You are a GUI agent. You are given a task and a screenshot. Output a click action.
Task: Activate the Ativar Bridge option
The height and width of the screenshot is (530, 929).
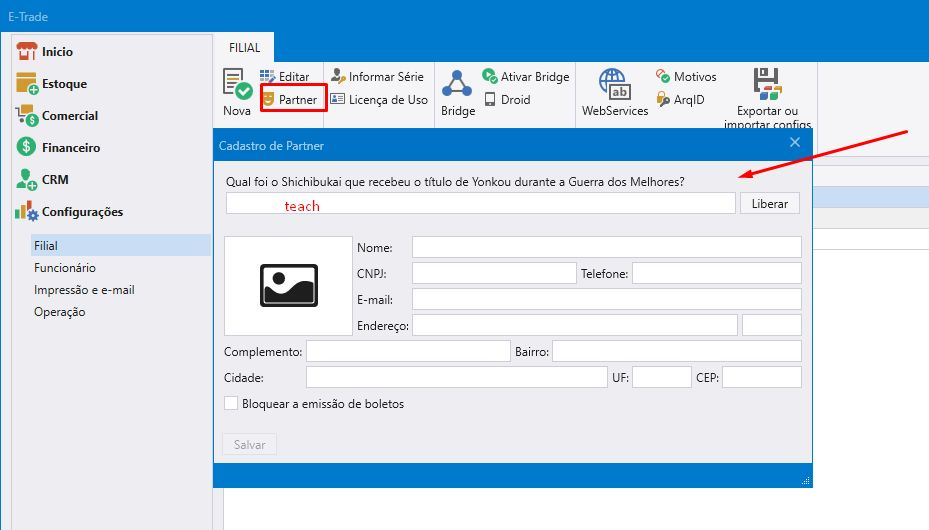coord(525,77)
